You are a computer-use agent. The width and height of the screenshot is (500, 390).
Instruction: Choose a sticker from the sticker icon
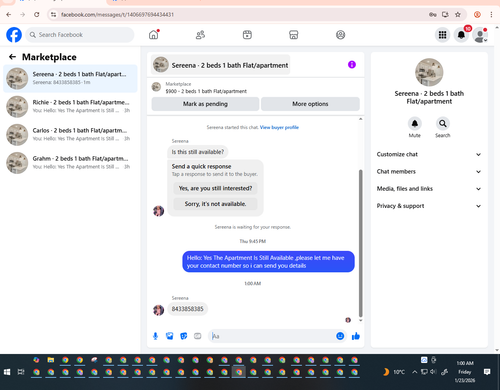184,336
